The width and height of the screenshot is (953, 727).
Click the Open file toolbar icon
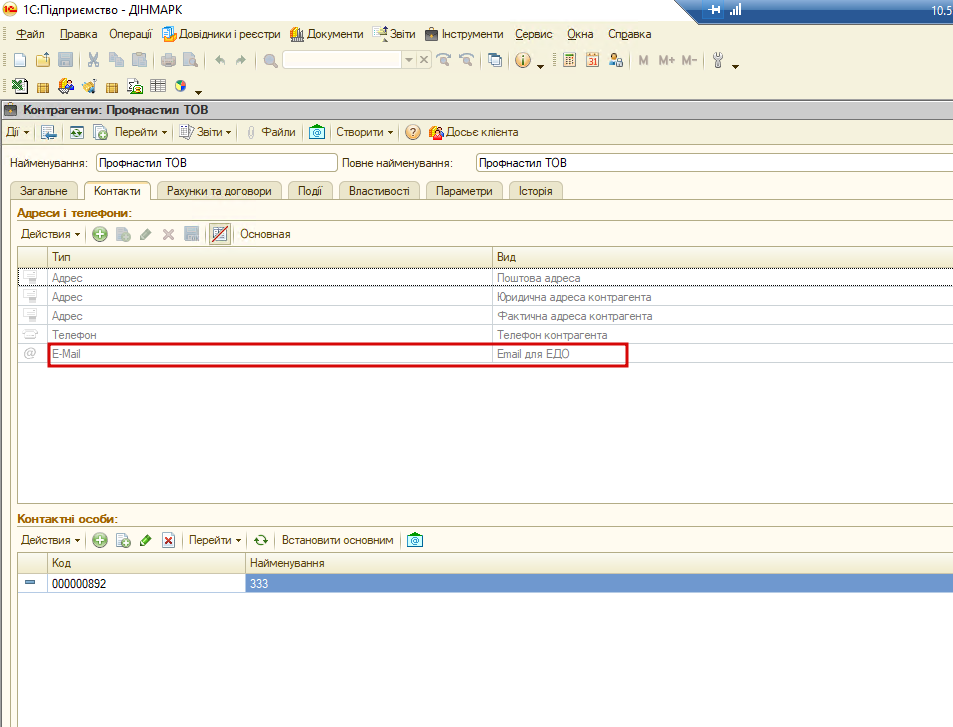(x=43, y=60)
